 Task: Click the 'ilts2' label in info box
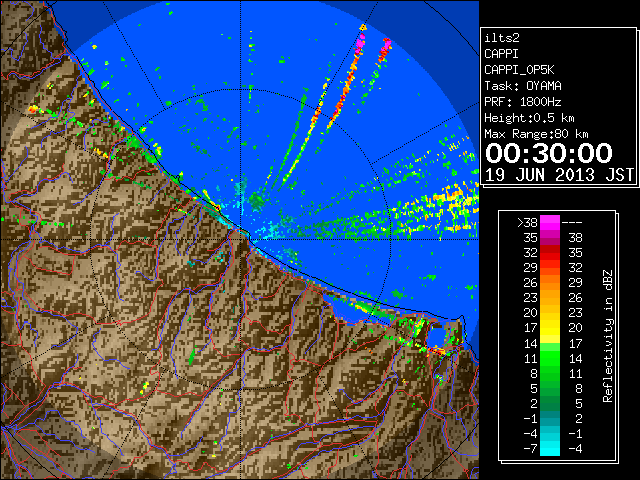(502, 38)
